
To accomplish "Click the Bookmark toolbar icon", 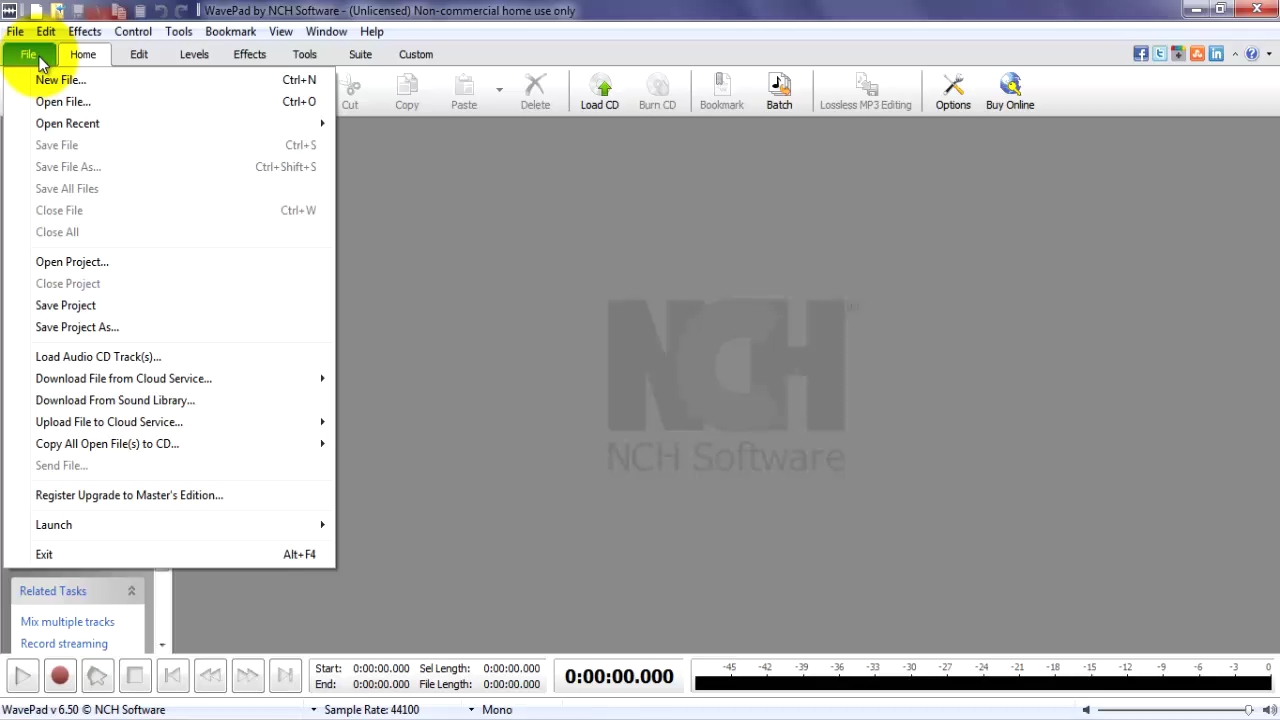I will [722, 91].
